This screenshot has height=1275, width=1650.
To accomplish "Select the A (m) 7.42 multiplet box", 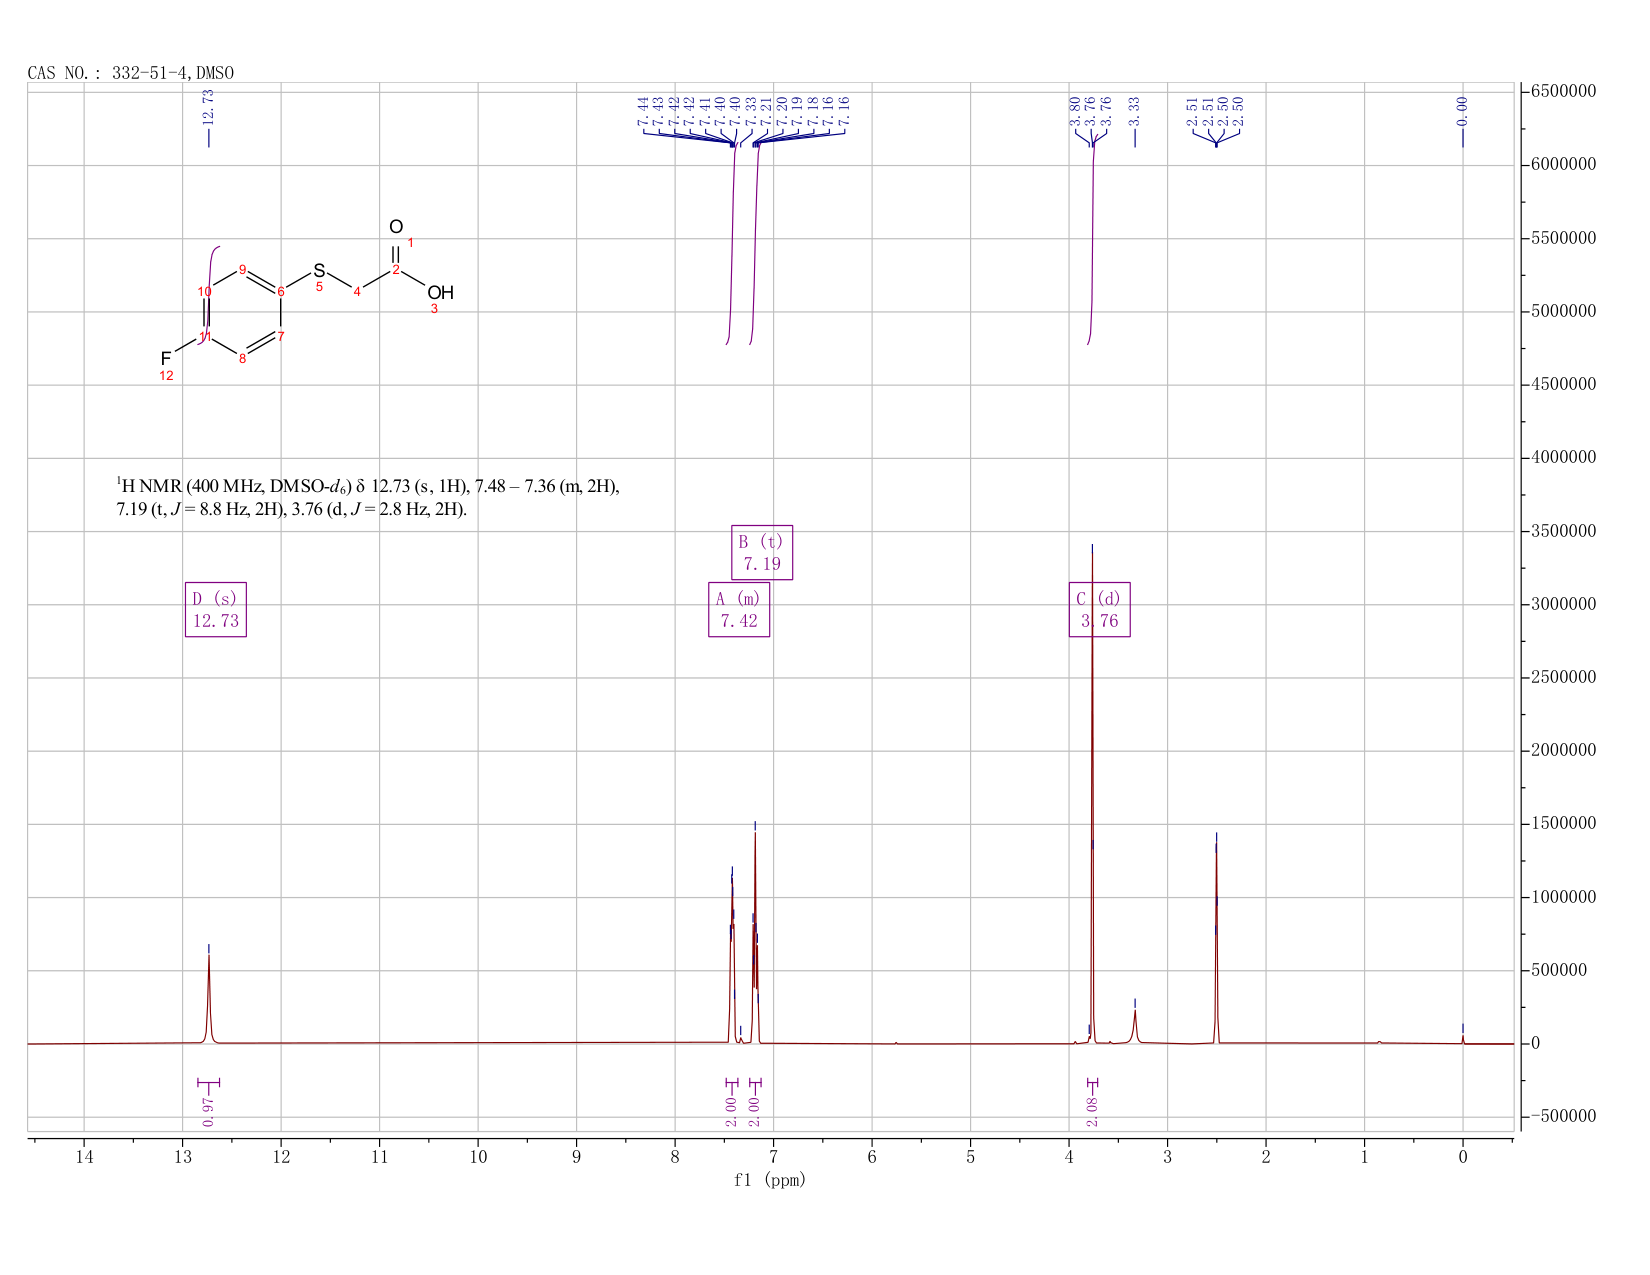I will pos(739,610).
